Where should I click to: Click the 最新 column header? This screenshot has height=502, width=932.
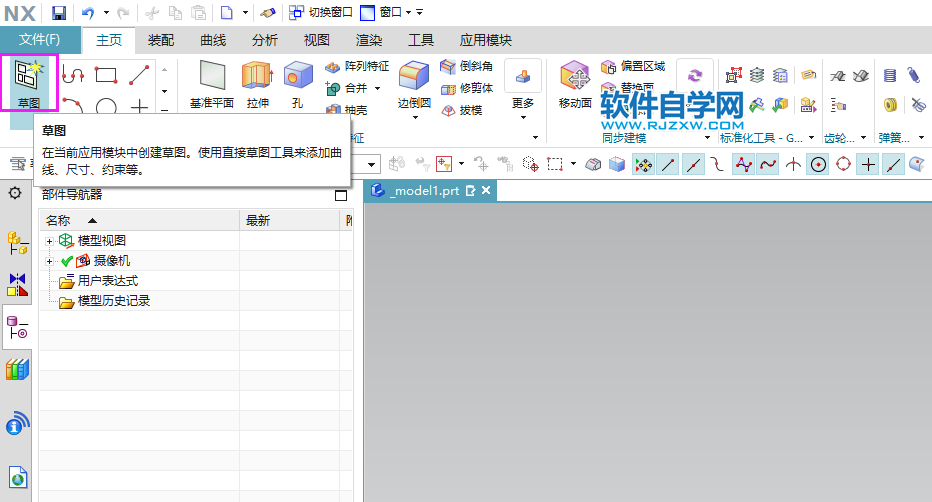(289, 220)
